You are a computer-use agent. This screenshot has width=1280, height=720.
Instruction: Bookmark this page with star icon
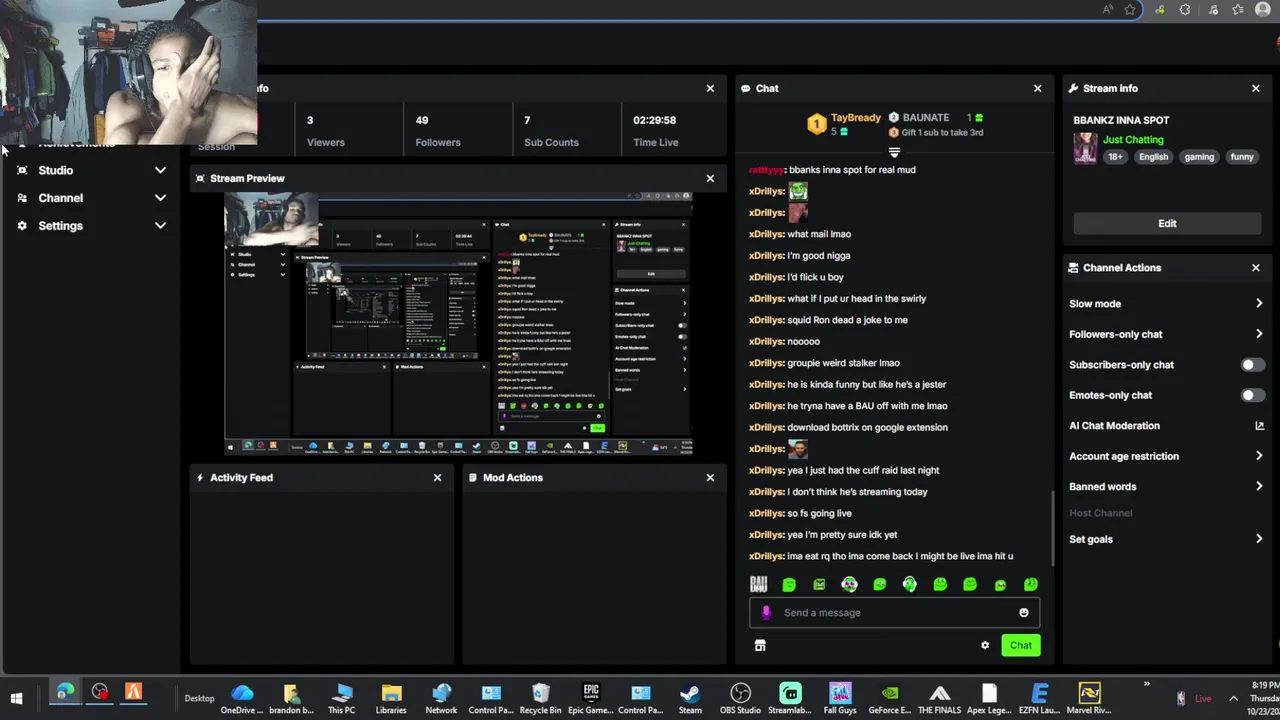coord(1130,10)
